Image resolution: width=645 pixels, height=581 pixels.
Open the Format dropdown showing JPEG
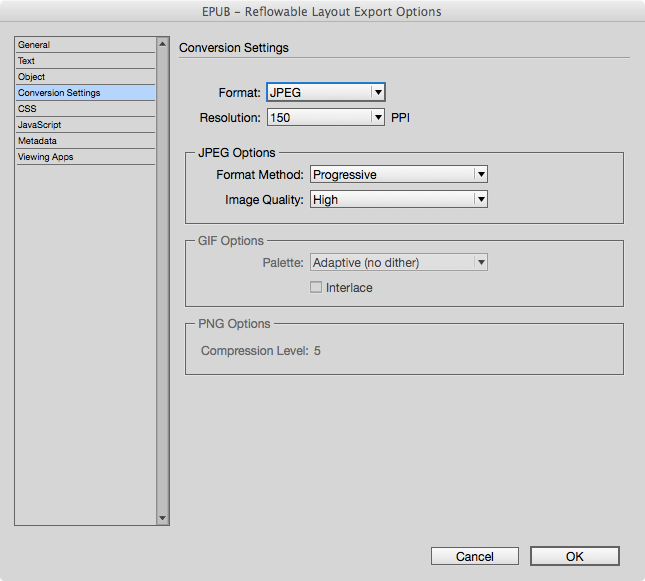coord(326,92)
